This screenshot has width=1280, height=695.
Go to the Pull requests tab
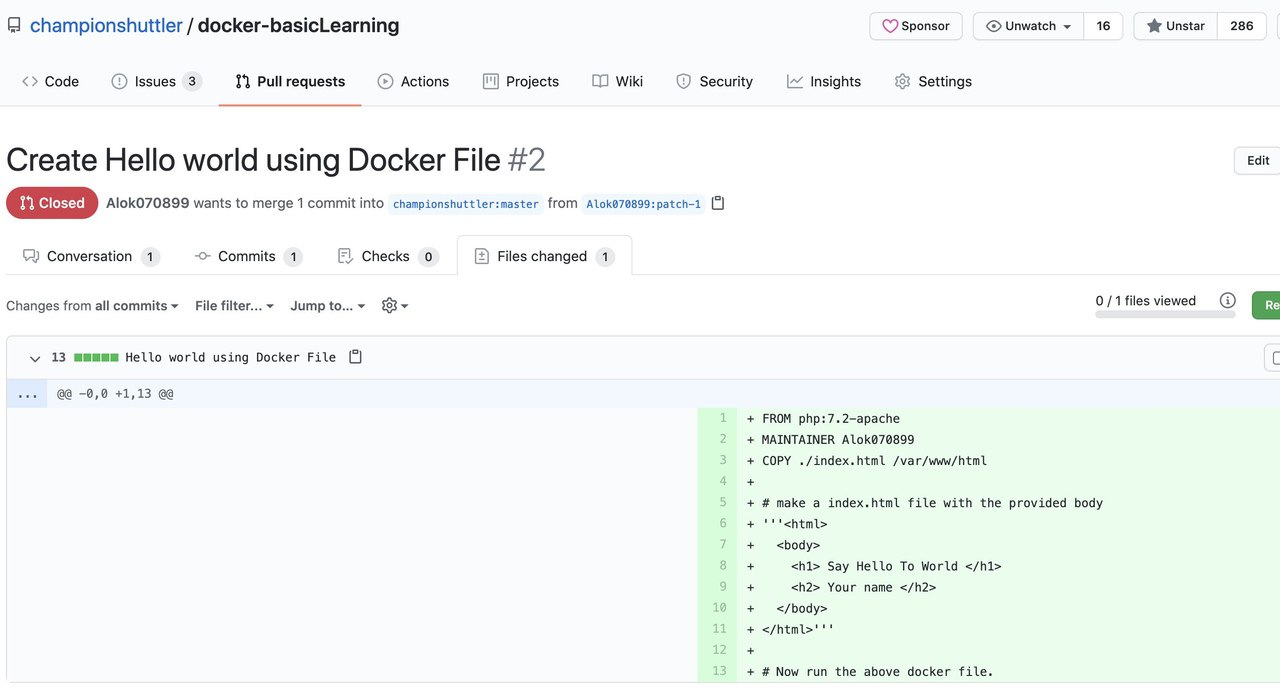[x=290, y=81]
